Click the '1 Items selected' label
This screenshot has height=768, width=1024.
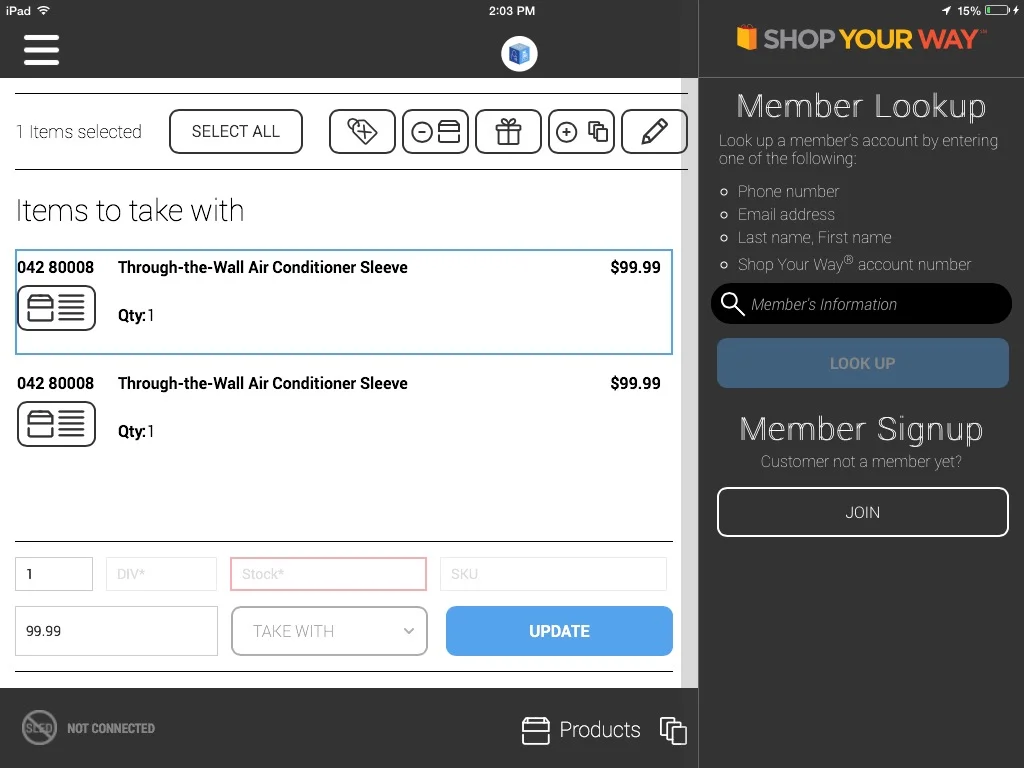(x=79, y=132)
